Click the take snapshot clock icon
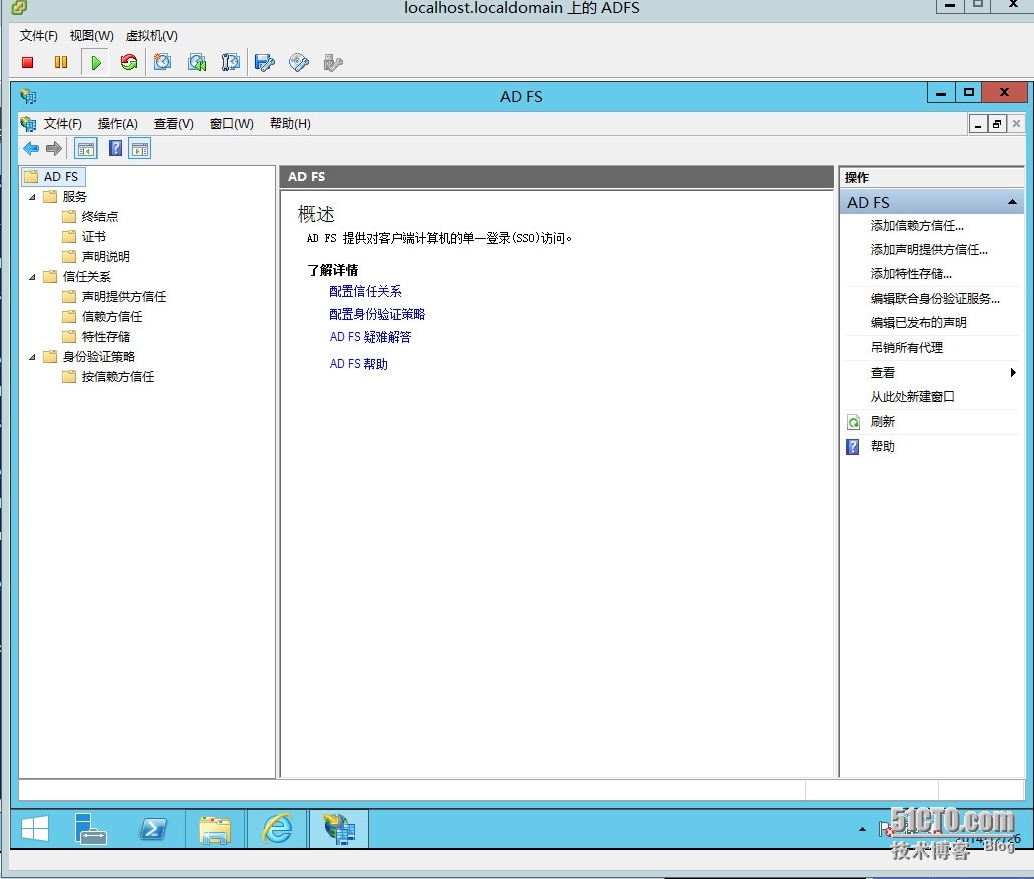The image size is (1034, 879). pyautogui.click(x=162, y=63)
